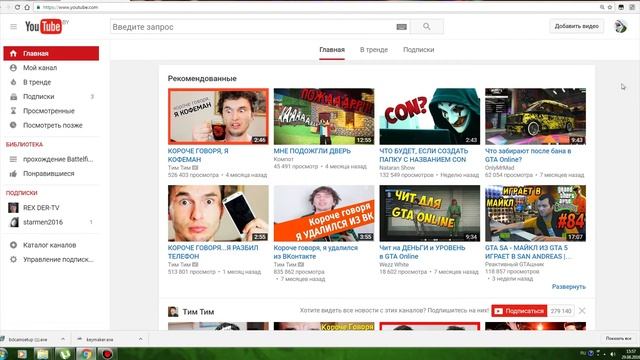
Task: Expand recommended videos with Развернуть
Action: (569, 287)
